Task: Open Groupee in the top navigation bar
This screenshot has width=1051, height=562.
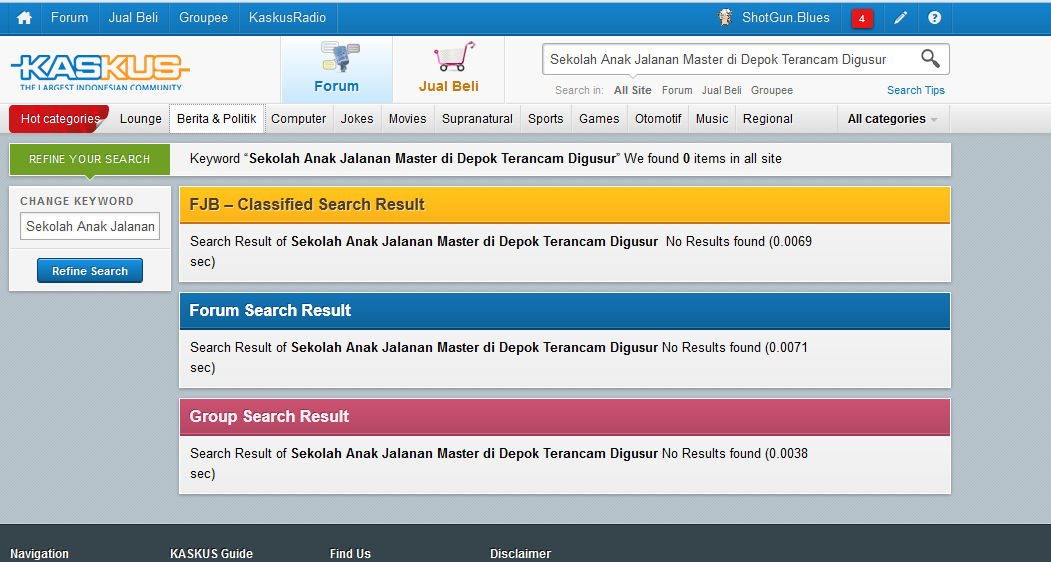Action: pyautogui.click(x=203, y=17)
